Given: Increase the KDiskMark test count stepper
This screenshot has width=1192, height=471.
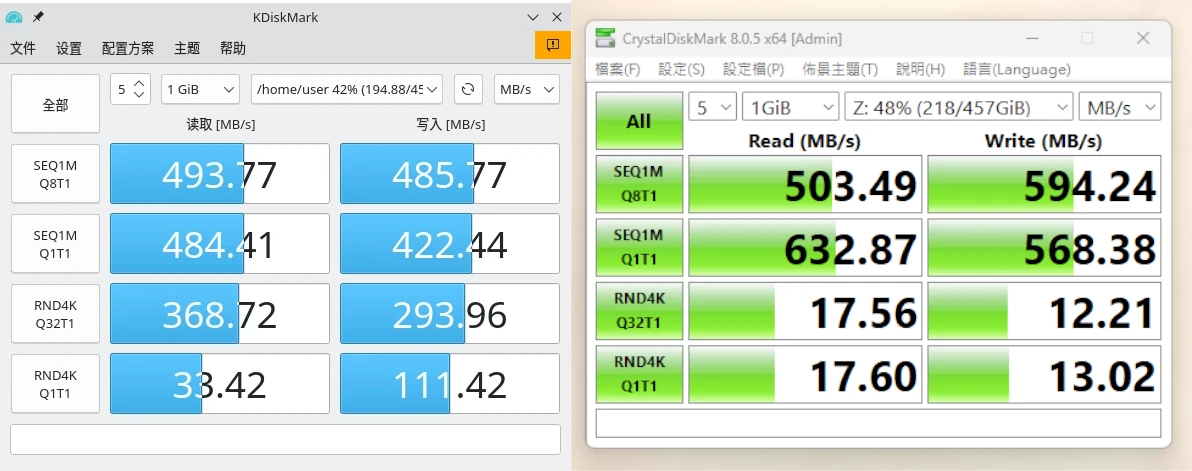Looking at the screenshot, I should tap(140, 83).
